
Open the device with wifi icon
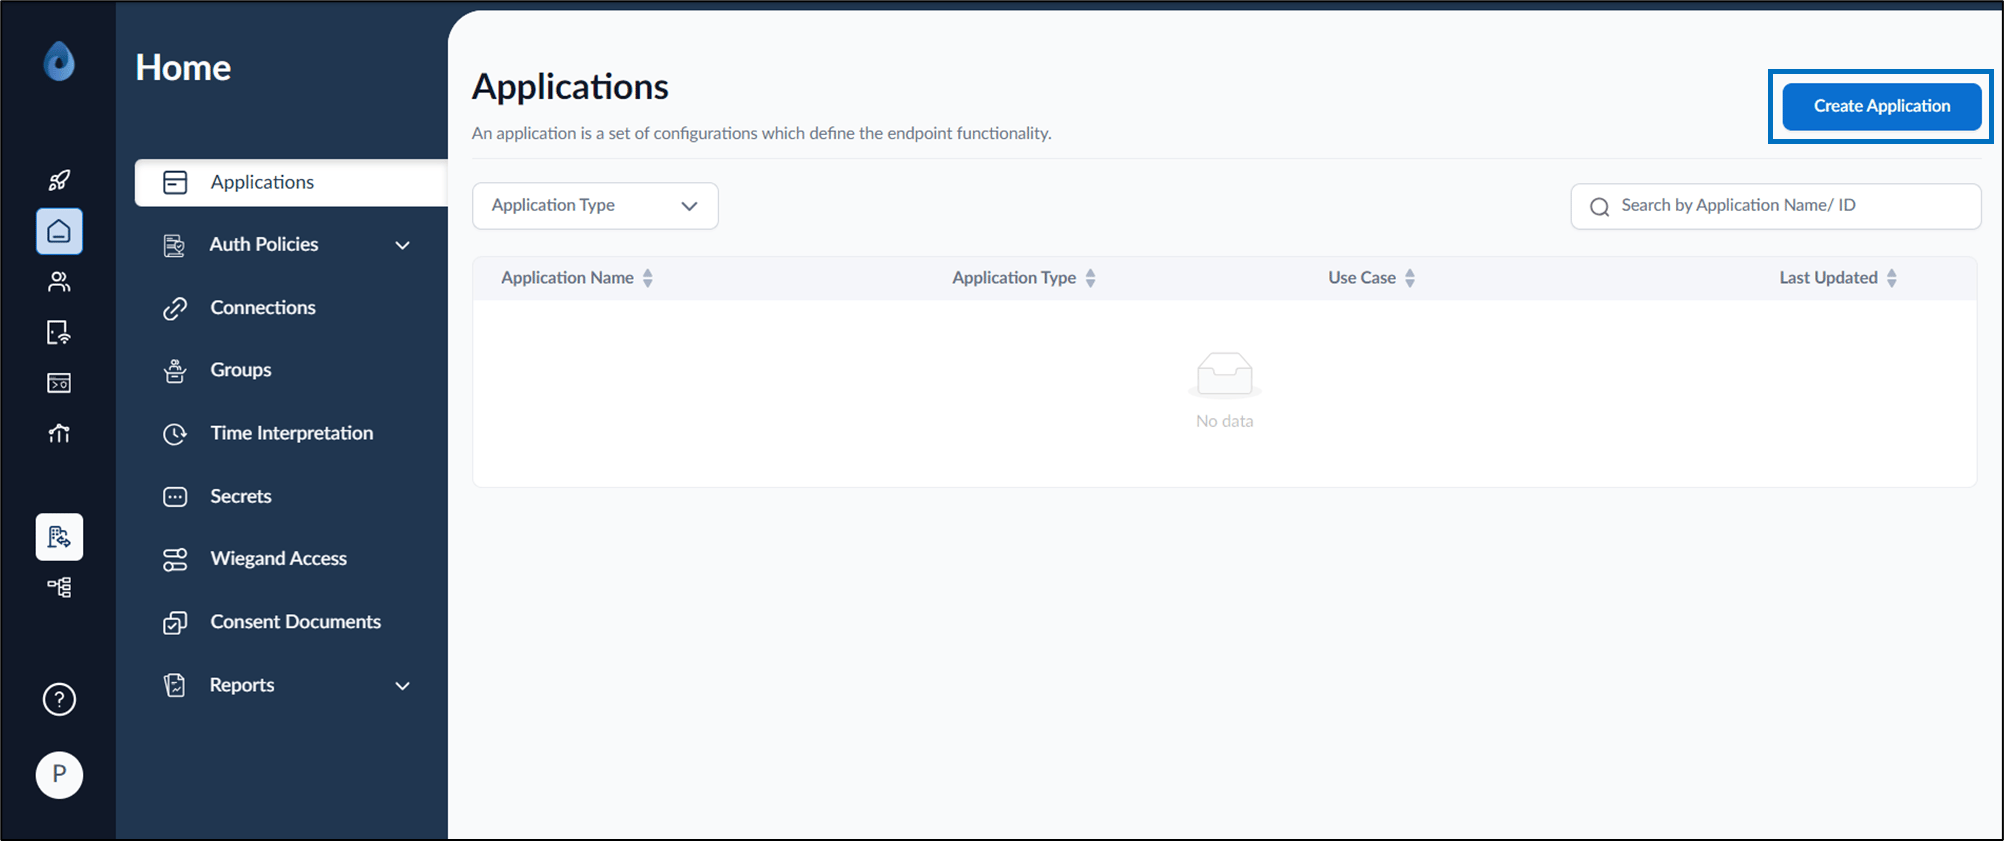(x=59, y=332)
